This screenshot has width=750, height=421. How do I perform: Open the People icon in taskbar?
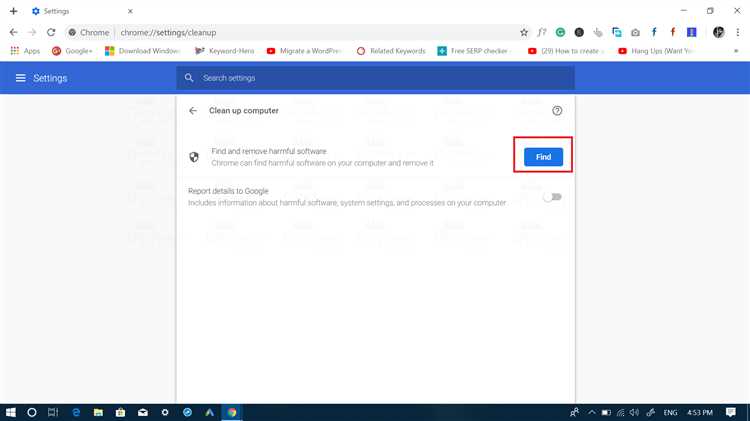click(x=574, y=412)
